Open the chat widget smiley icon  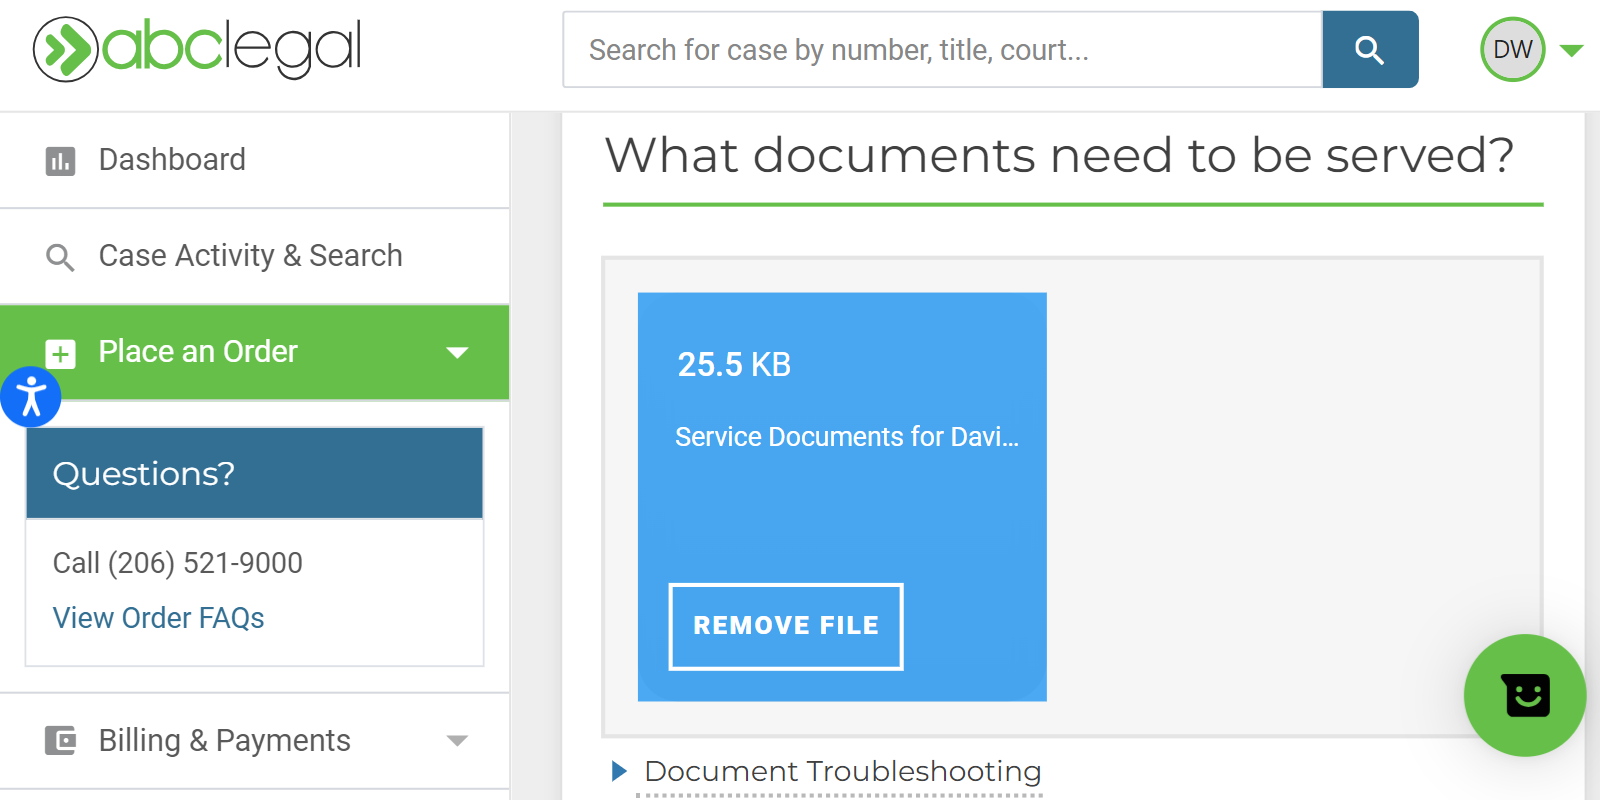click(x=1525, y=695)
